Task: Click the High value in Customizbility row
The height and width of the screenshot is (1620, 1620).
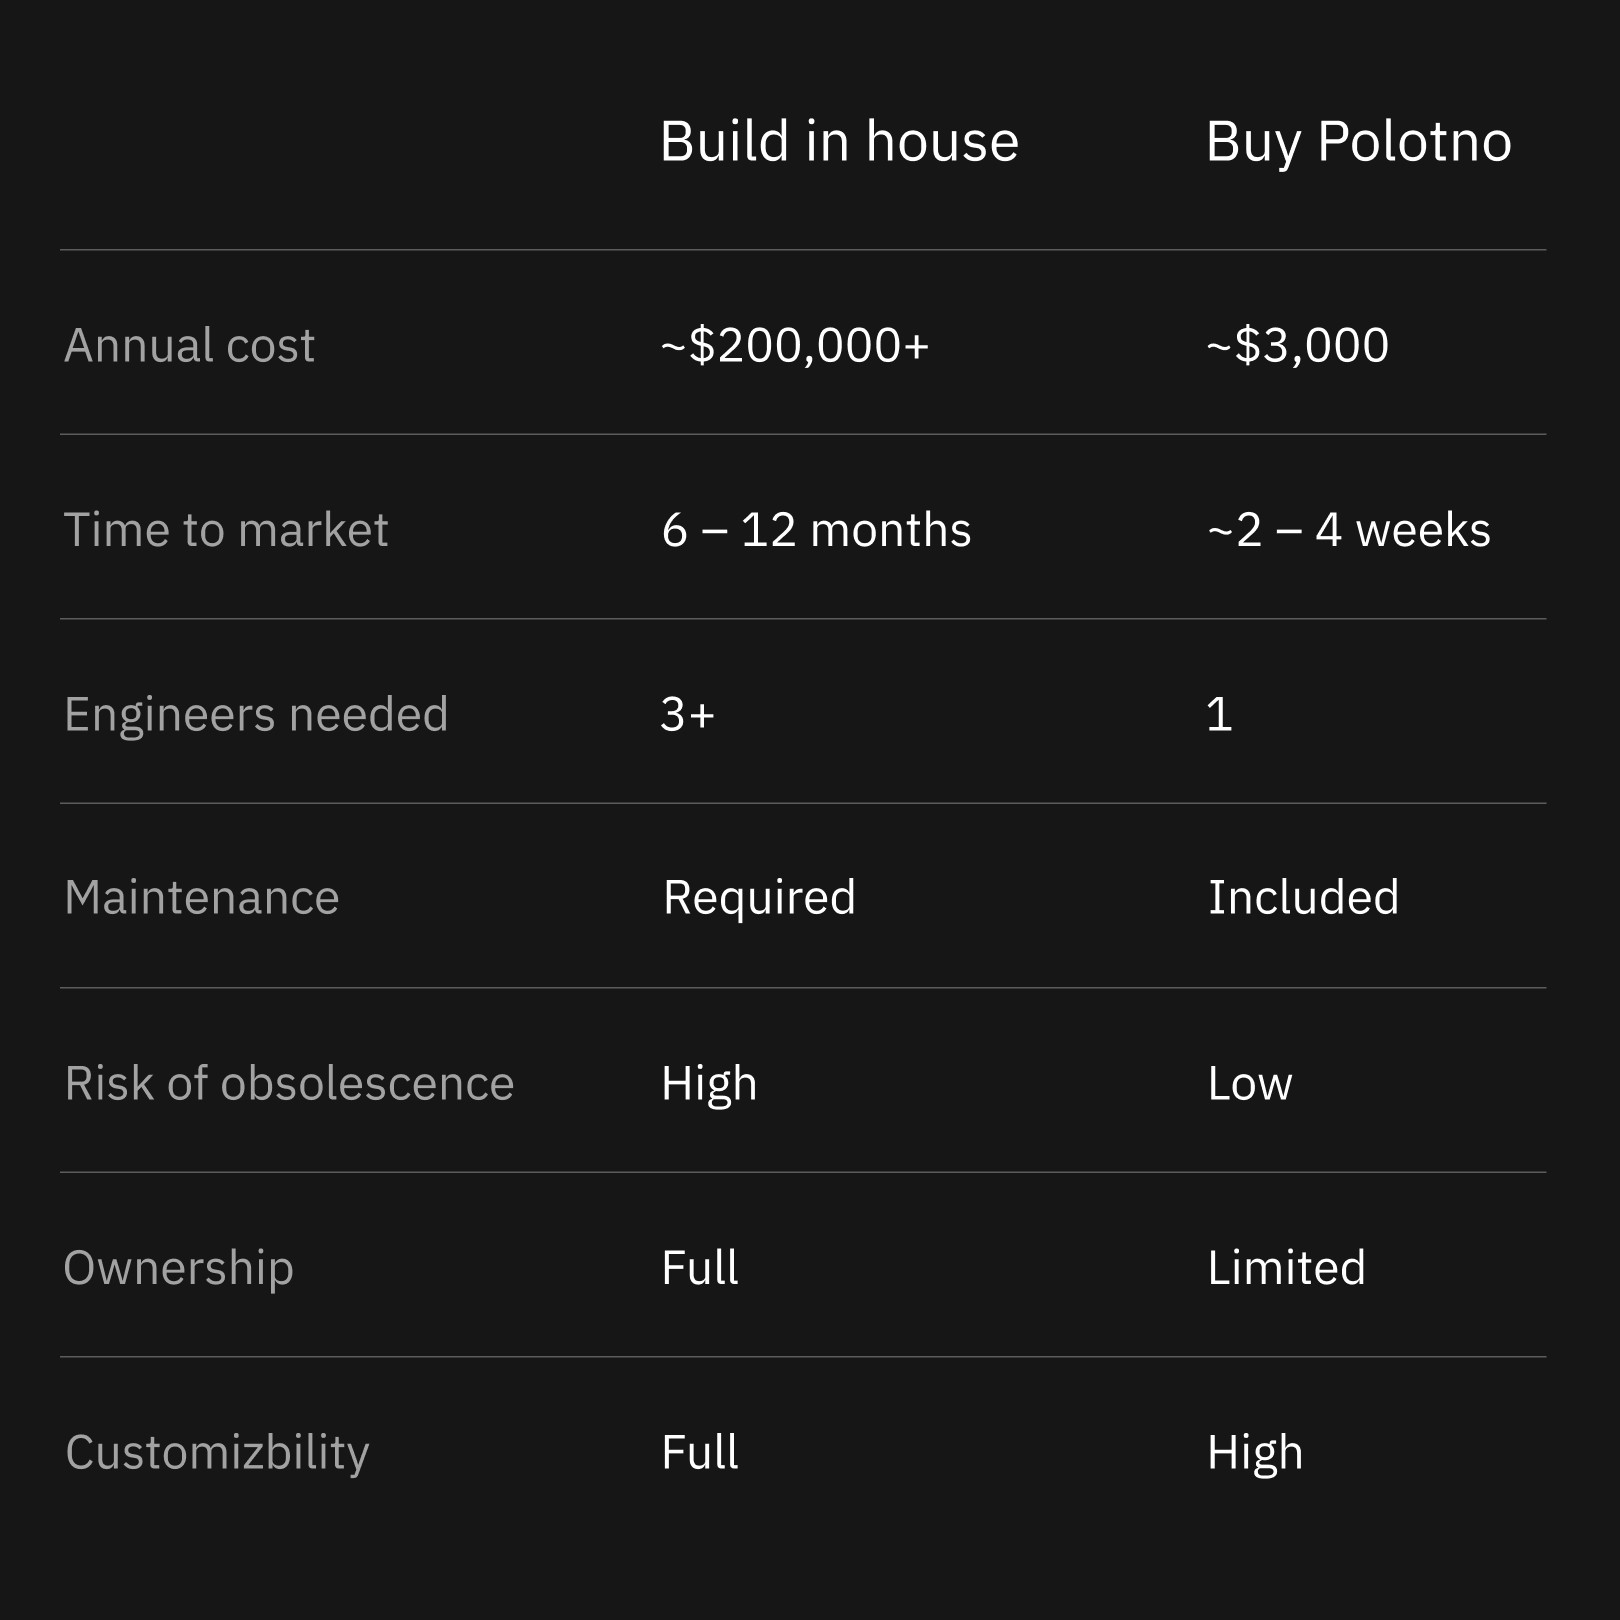Action: coord(1255,1453)
